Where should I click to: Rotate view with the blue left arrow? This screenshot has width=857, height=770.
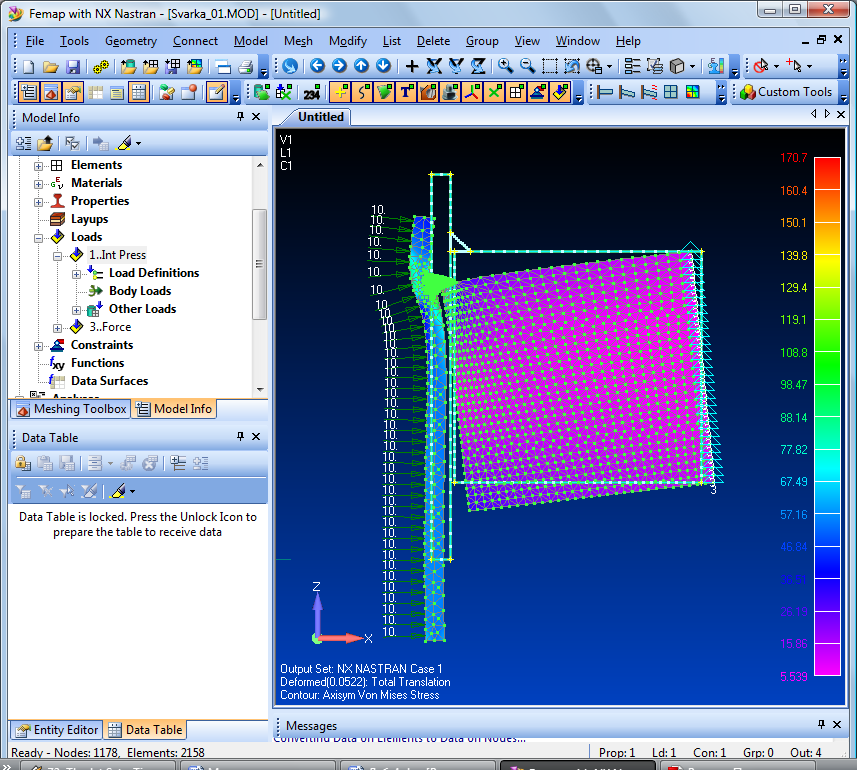(317, 66)
